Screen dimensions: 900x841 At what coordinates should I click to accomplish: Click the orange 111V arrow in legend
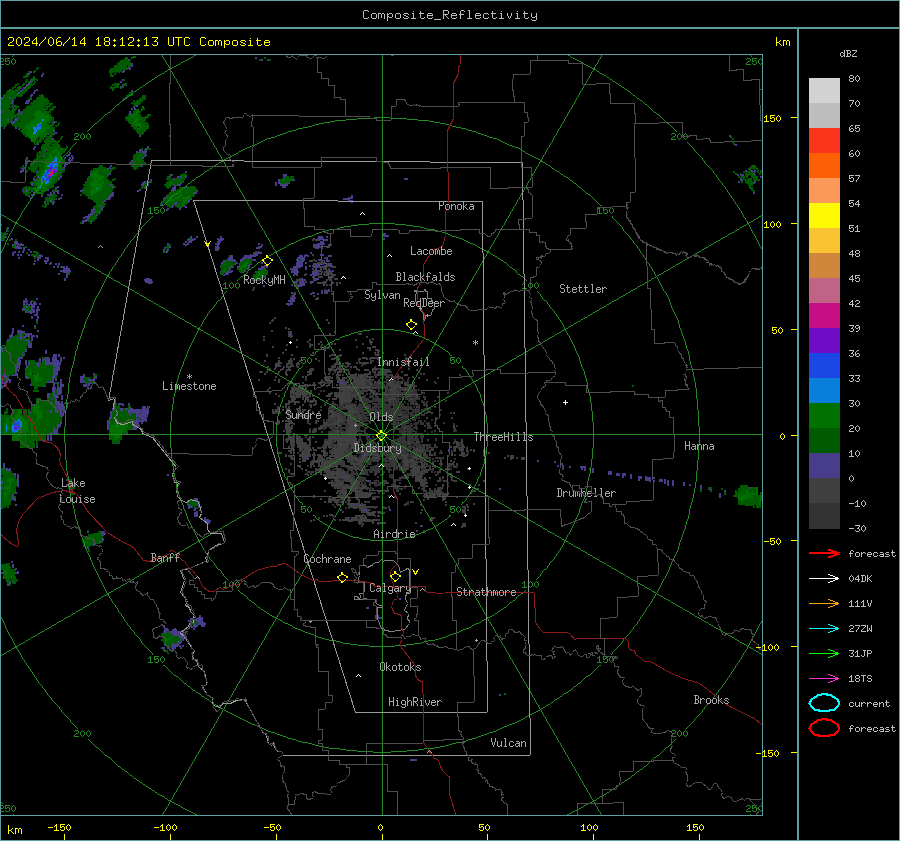click(x=824, y=603)
